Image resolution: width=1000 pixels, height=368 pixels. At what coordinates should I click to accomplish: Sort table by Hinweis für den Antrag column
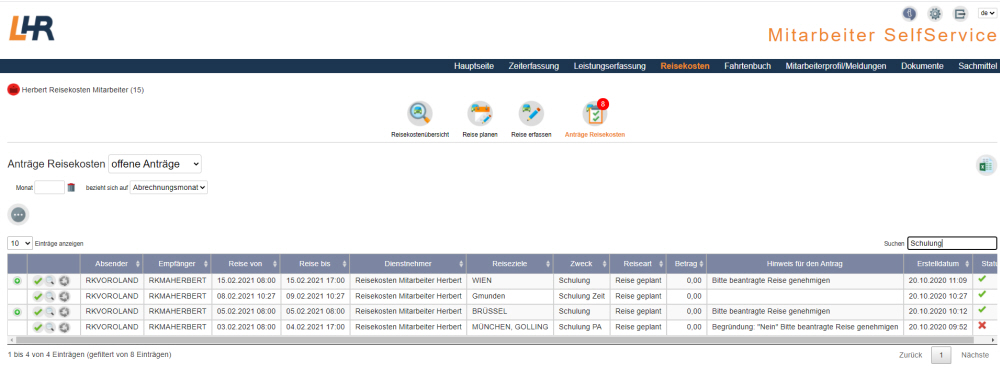(x=805, y=263)
